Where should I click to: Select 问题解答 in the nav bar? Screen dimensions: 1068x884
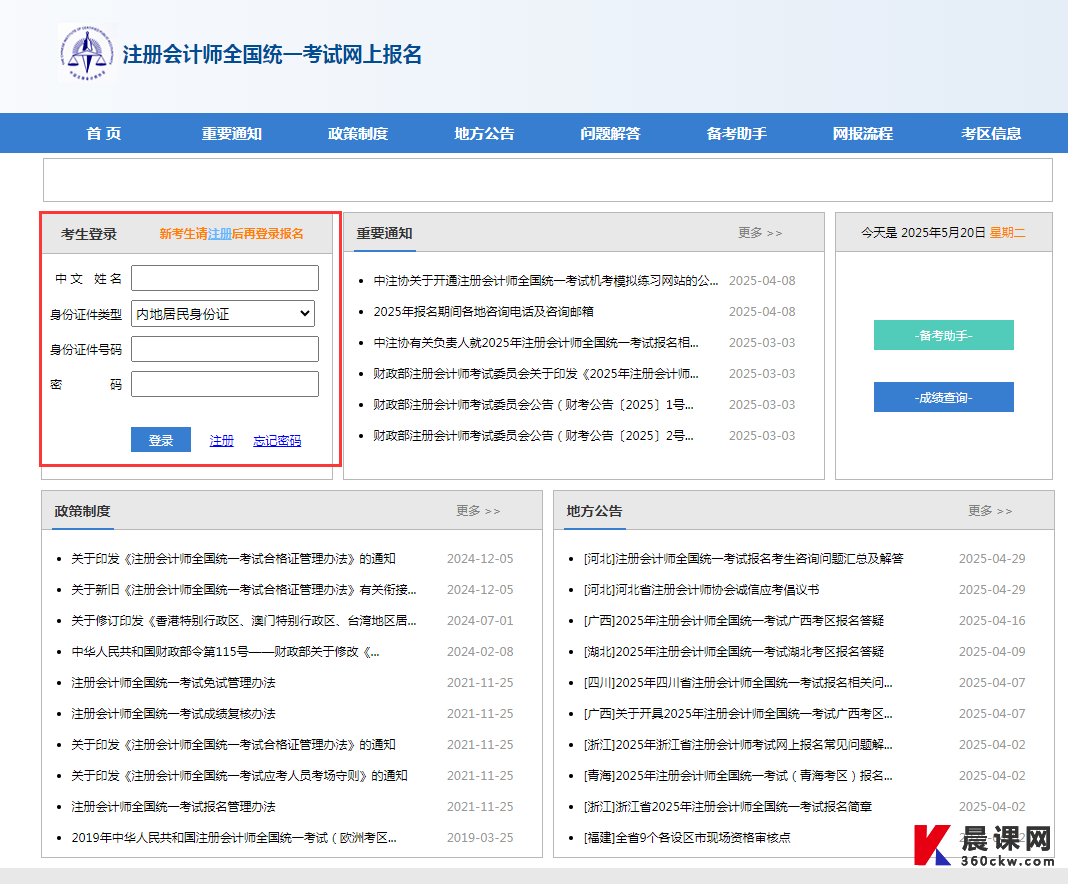coord(610,133)
